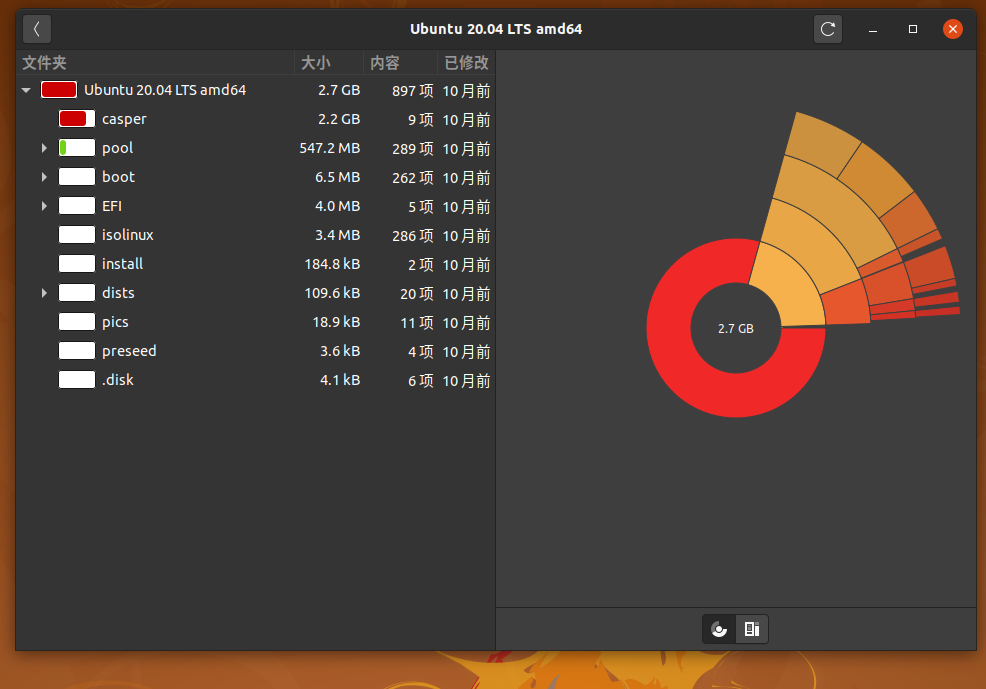
Task: Click the 184.8 kB size value
Action: click(332, 264)
